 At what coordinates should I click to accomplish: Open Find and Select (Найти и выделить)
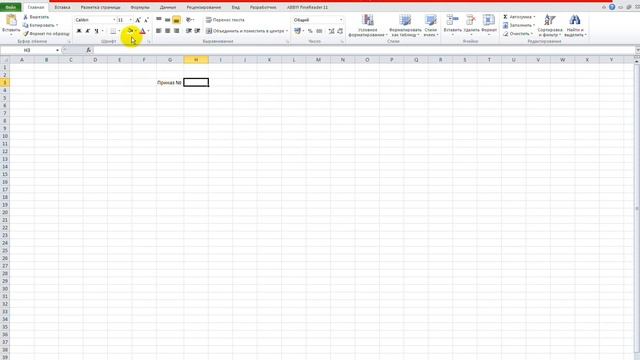(575, 25)
